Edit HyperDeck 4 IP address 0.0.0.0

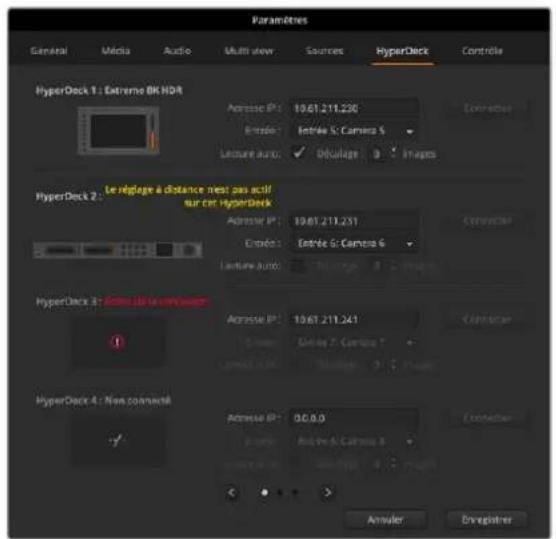pyautogui.click(x=354, y=418)
